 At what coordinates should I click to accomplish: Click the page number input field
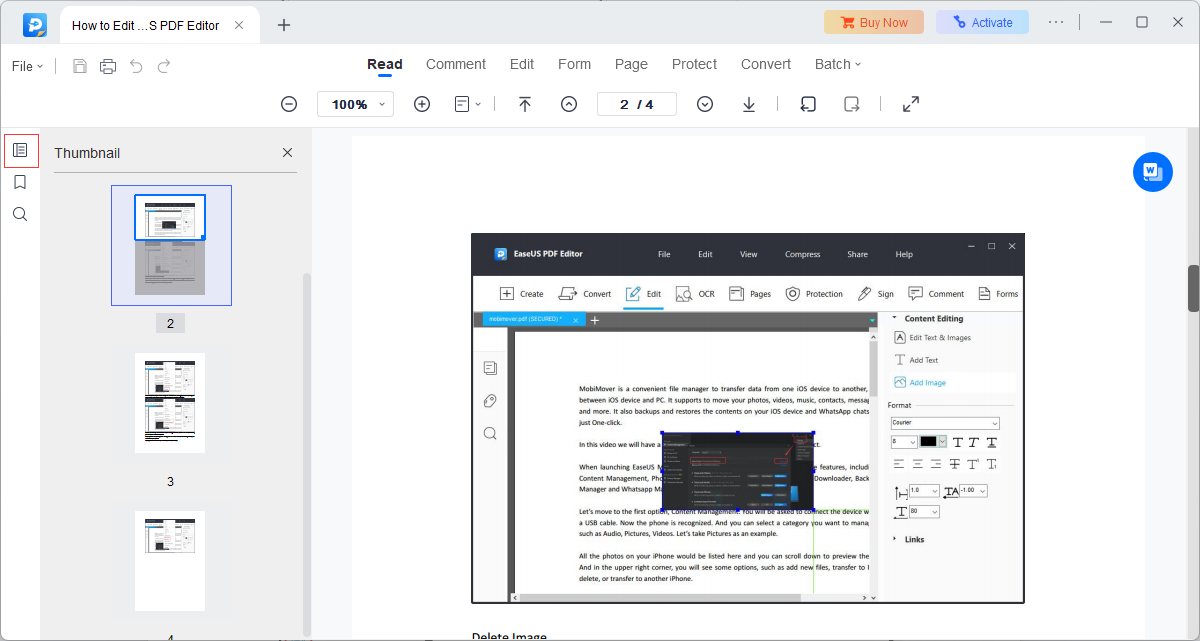coord(637,104)
